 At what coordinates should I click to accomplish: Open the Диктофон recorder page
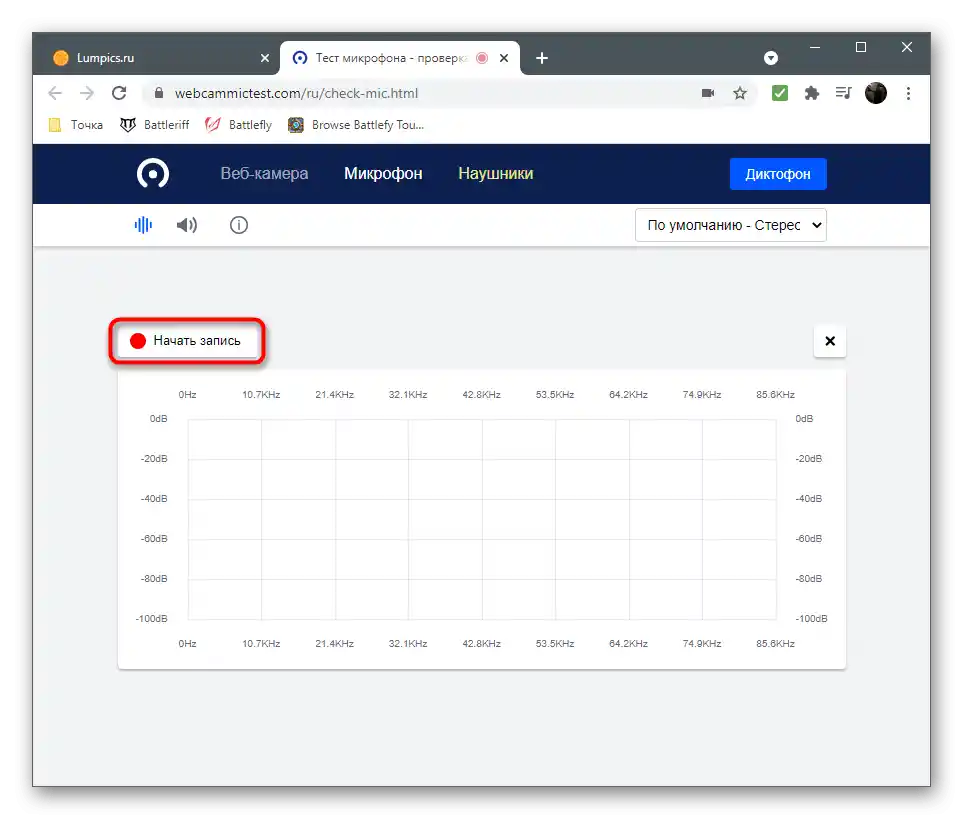coord(778,174)
